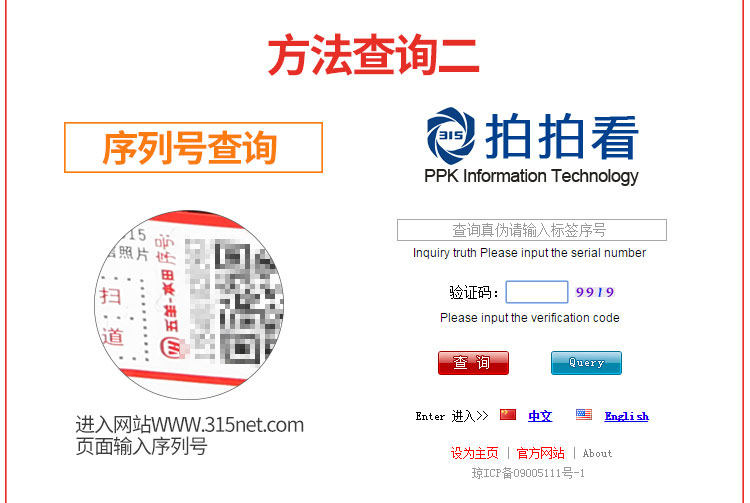This screenshot has width=750, height=503.
Task: Focus the serial number input field
Action: (x=531, y=230)
